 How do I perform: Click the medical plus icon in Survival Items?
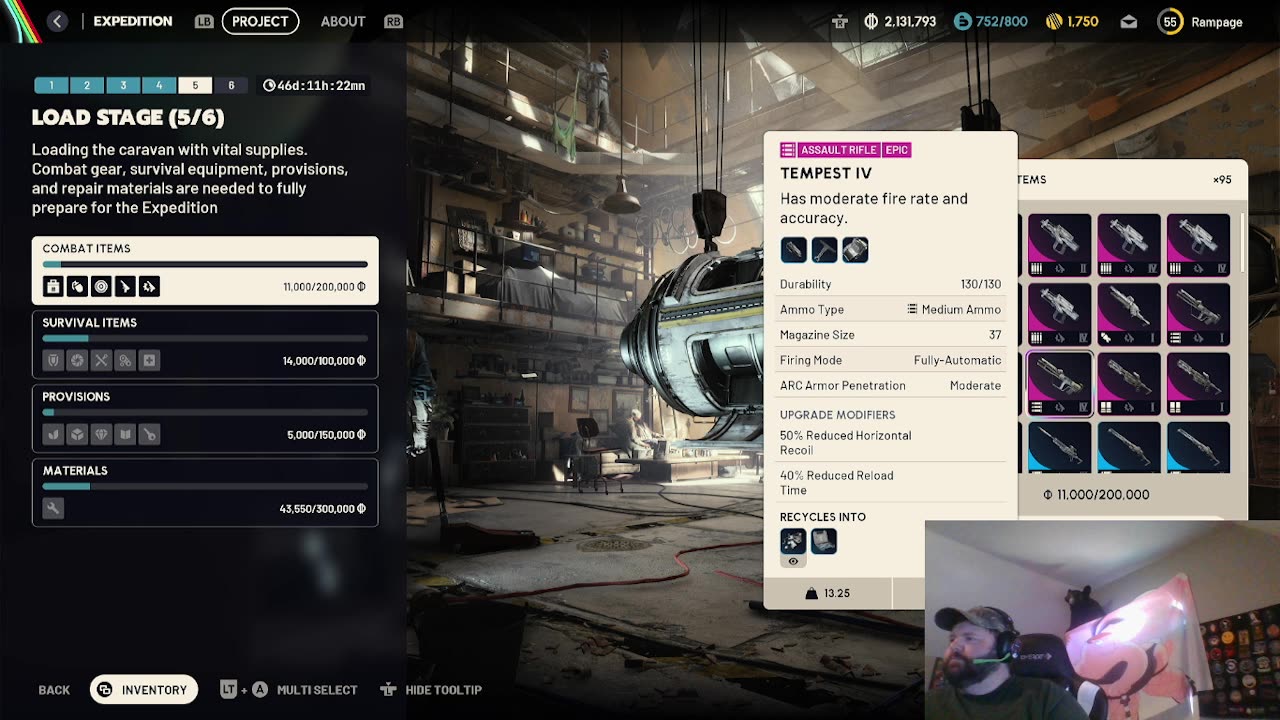(x=149, y=361)
